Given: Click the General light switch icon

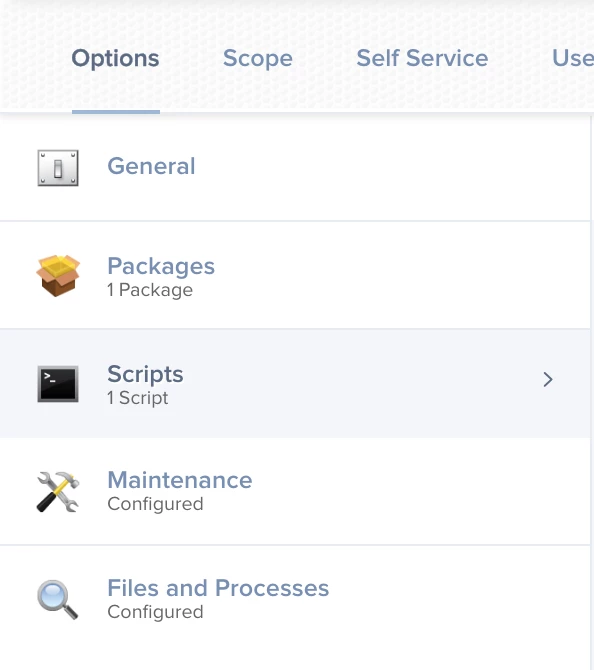Looking at the screenshot, I should (x=58, y=168).
